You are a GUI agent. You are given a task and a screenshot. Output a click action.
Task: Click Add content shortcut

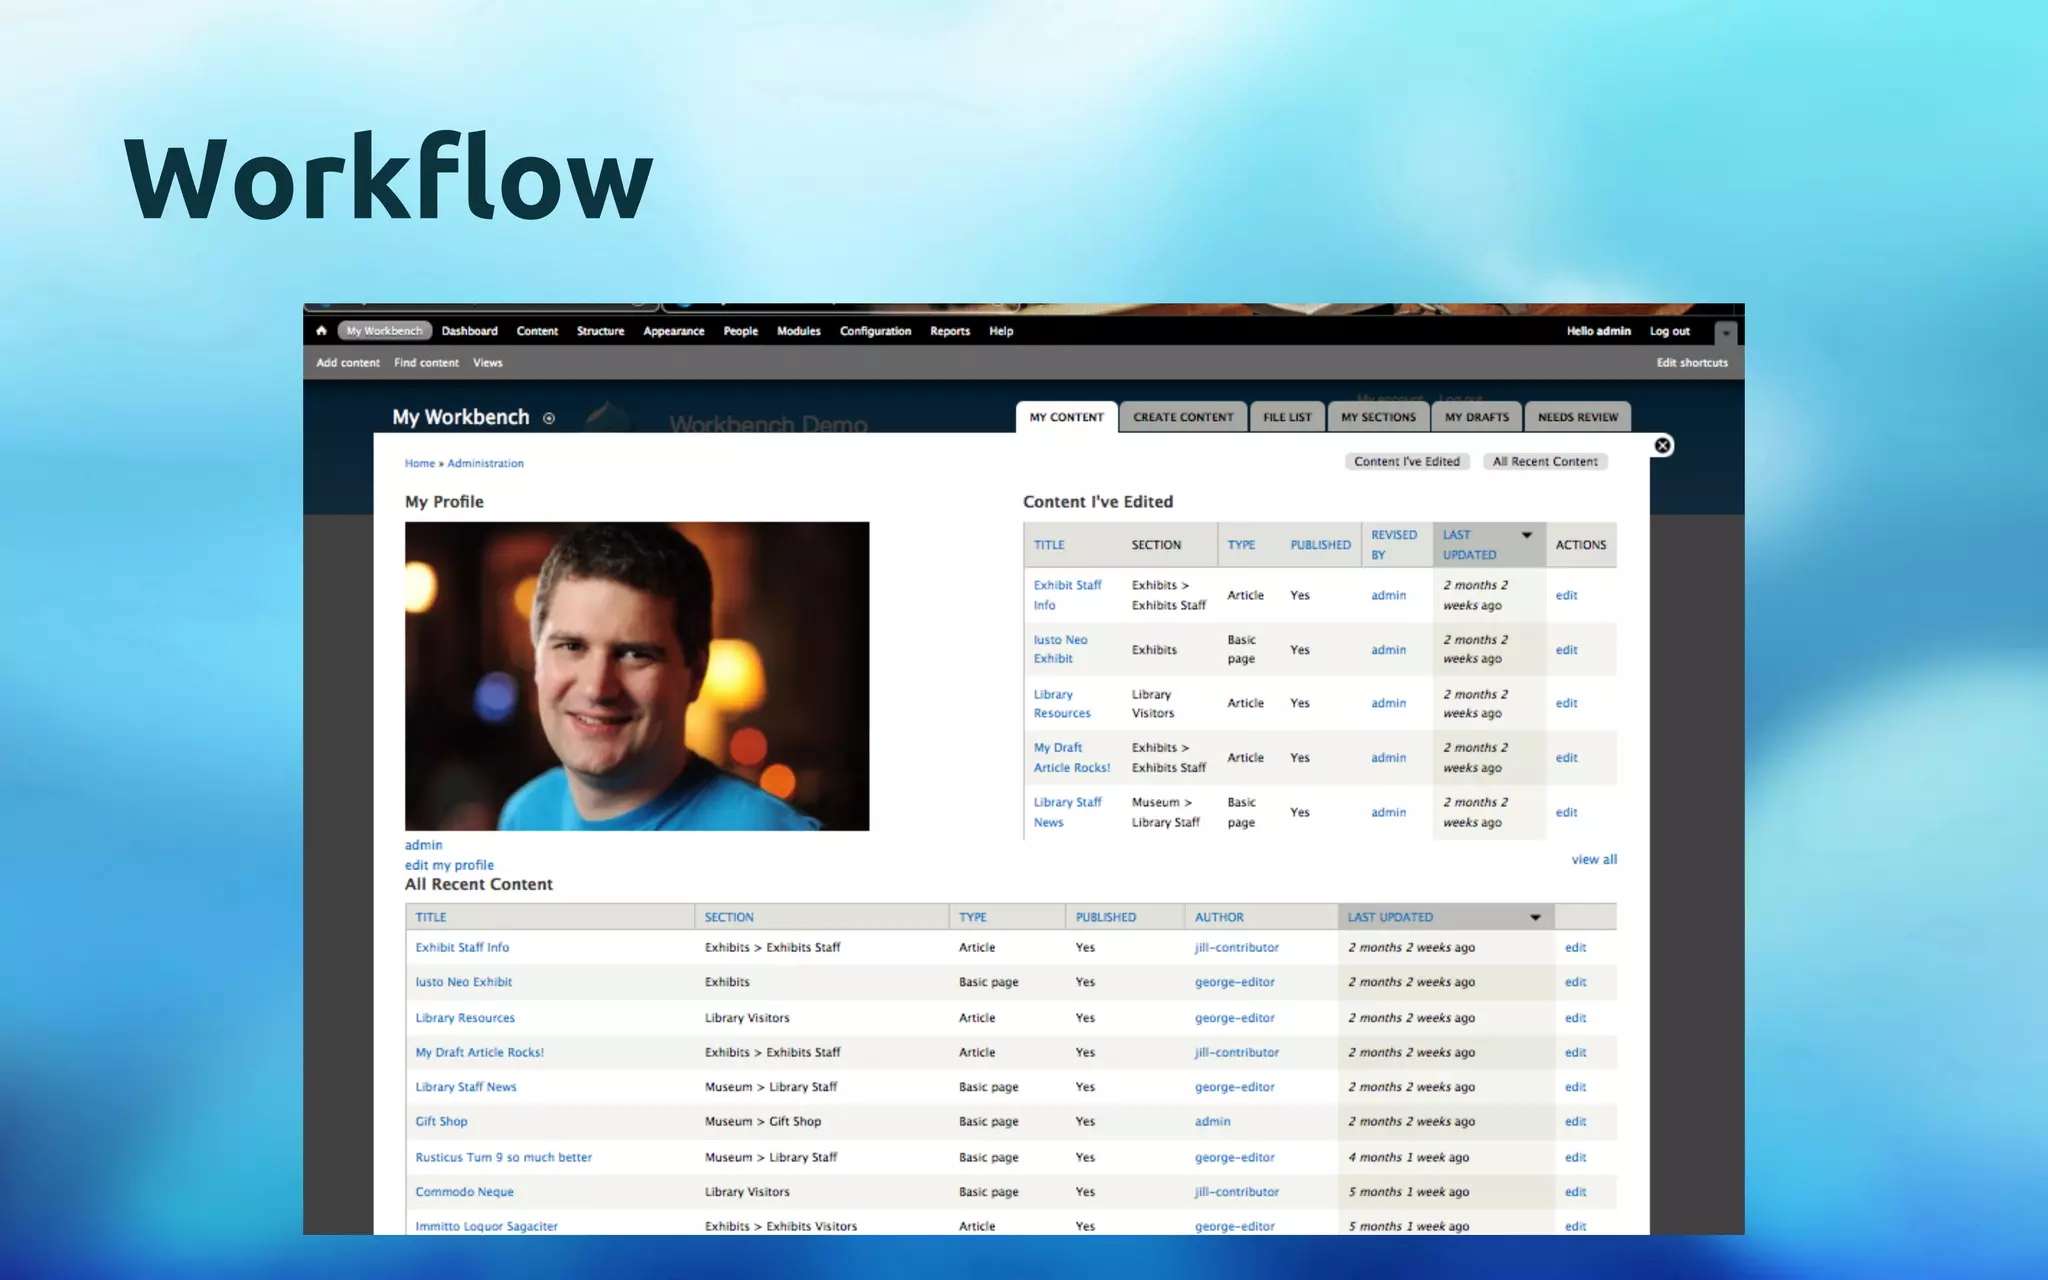point(348,363)
